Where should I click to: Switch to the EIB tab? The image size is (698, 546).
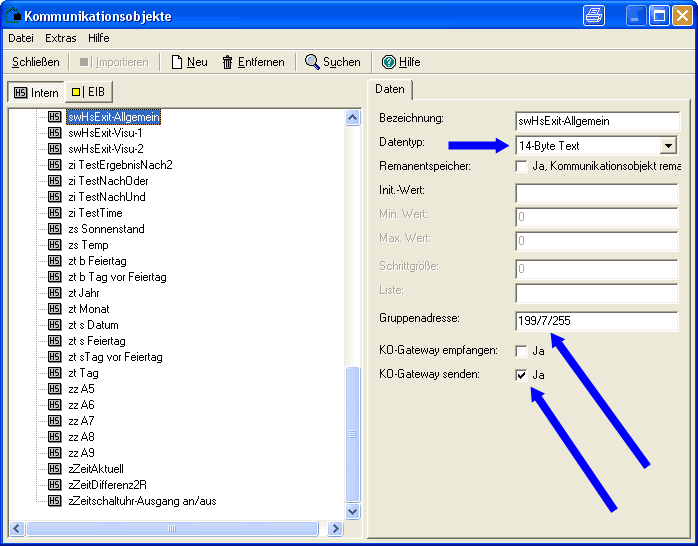pyautogui.click(x=88, y=92)
